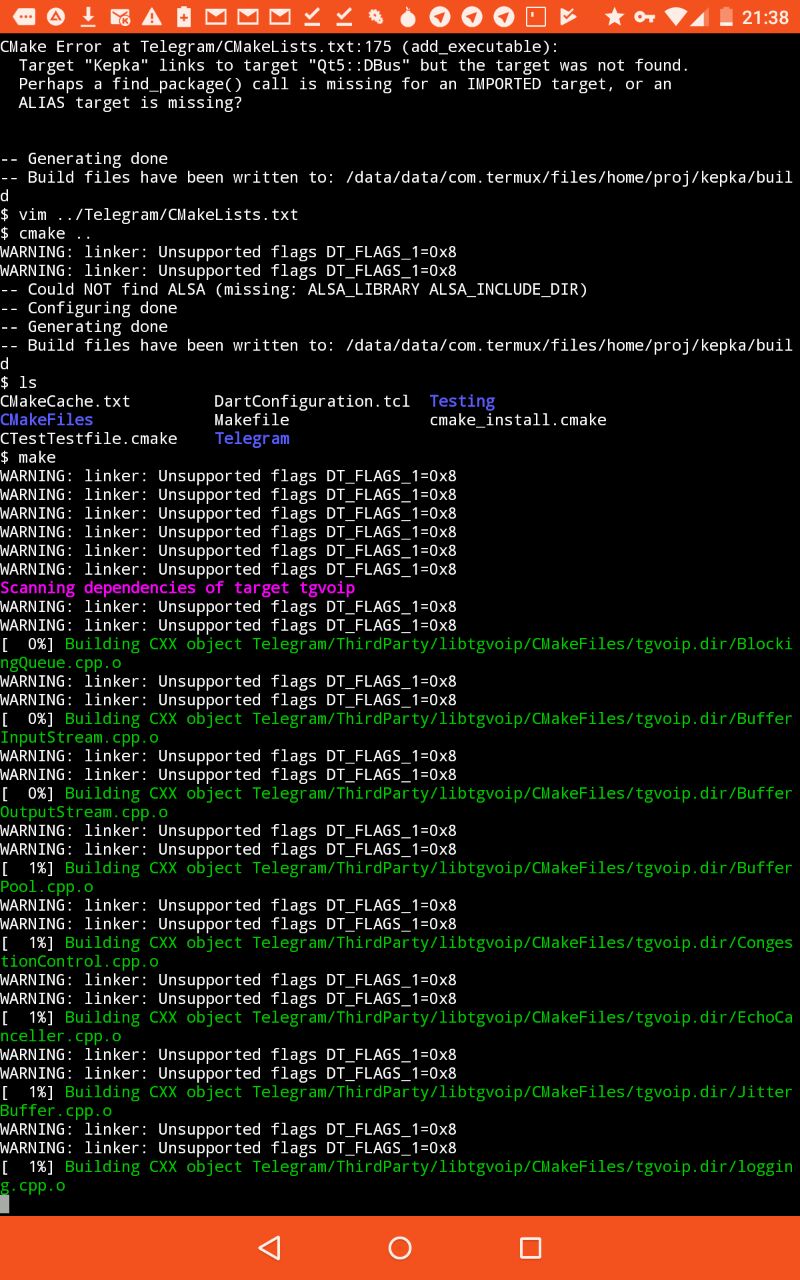Image resolution: width=800 pixels, height=1280 pixels.
Task: Open the circled triangle app notification
Action: tap(56, 16)
